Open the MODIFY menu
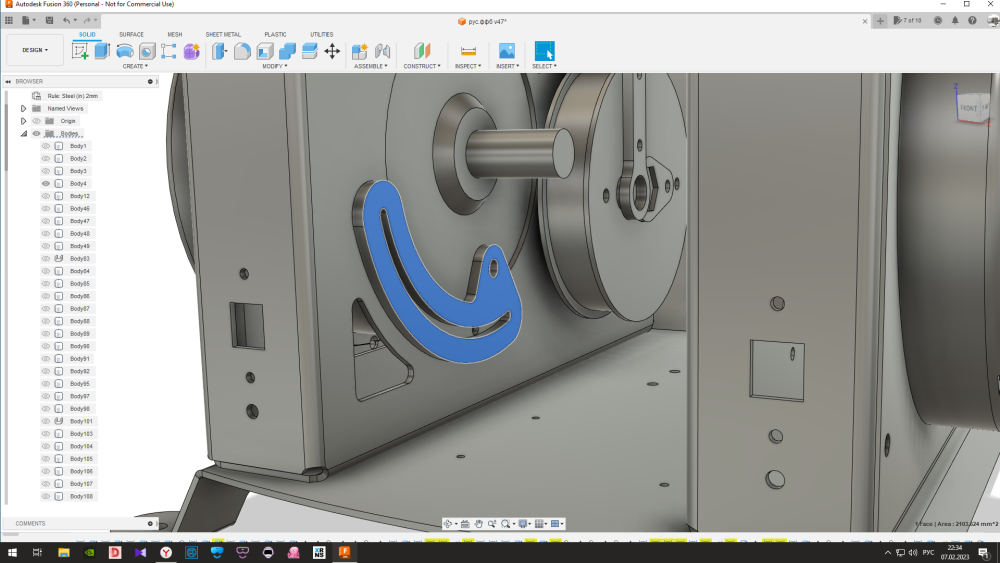1000x563 pixels. (x=274, y=66)
